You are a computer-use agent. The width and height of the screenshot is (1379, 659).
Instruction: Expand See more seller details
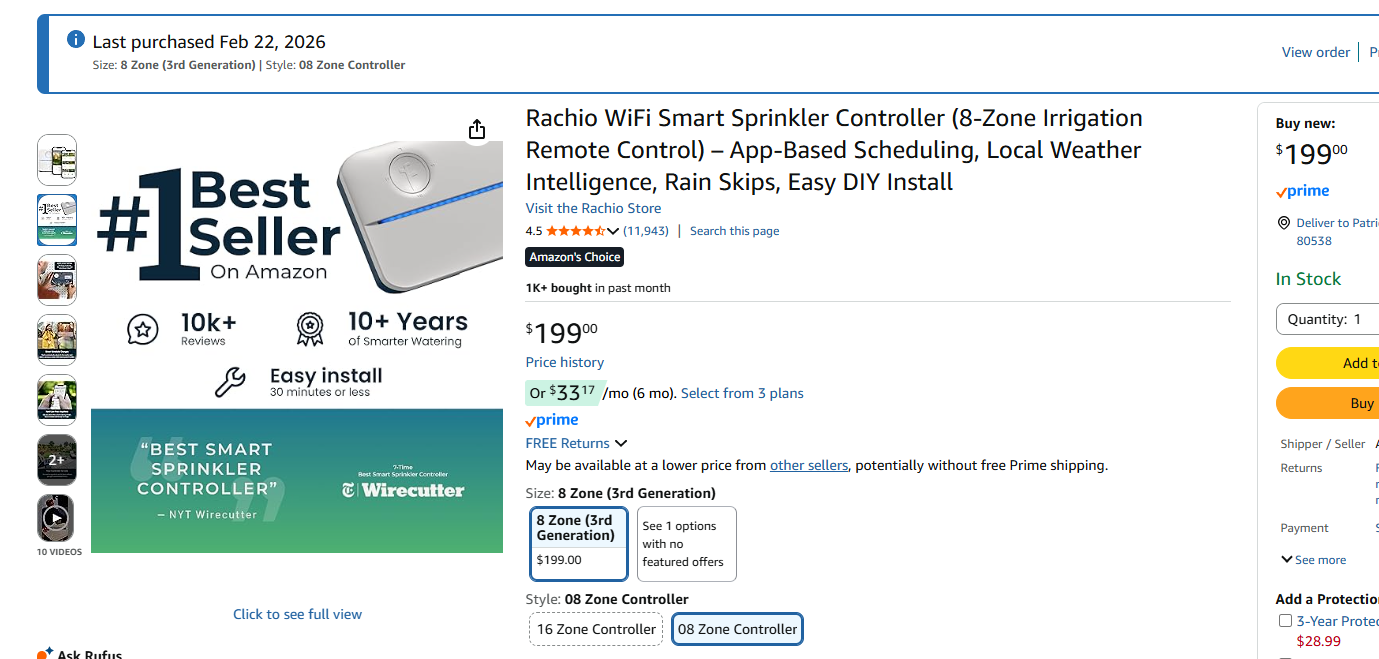1313,560
